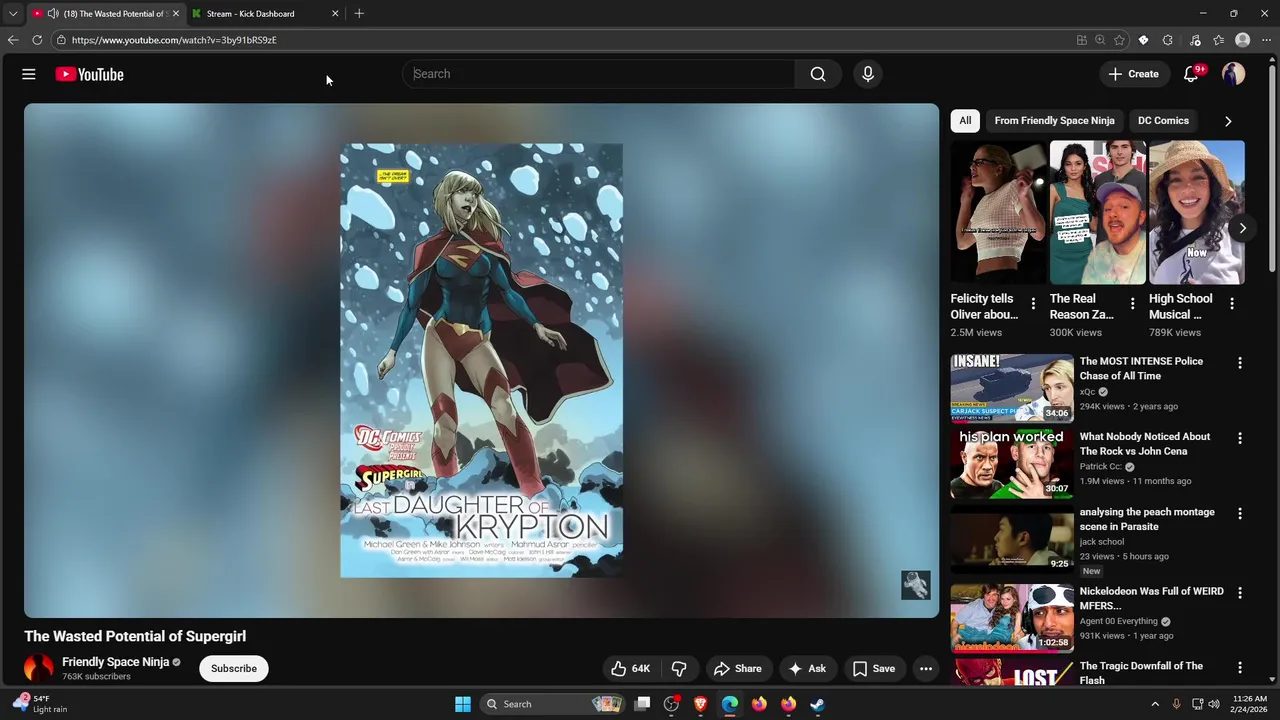Click the search magnifier button
1280x720 pixels.
[818, 74]
